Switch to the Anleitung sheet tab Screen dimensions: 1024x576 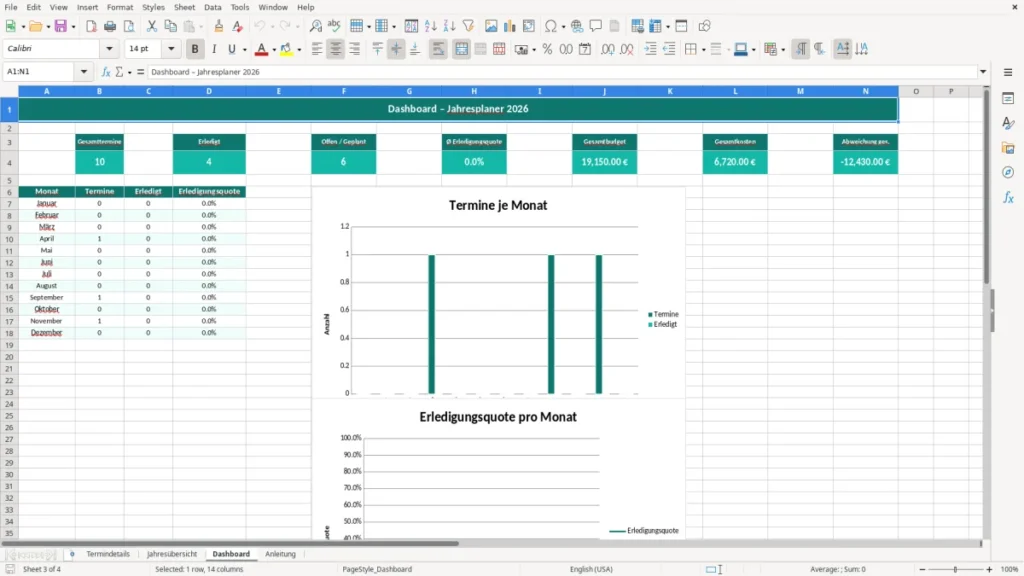coord(280,554)
